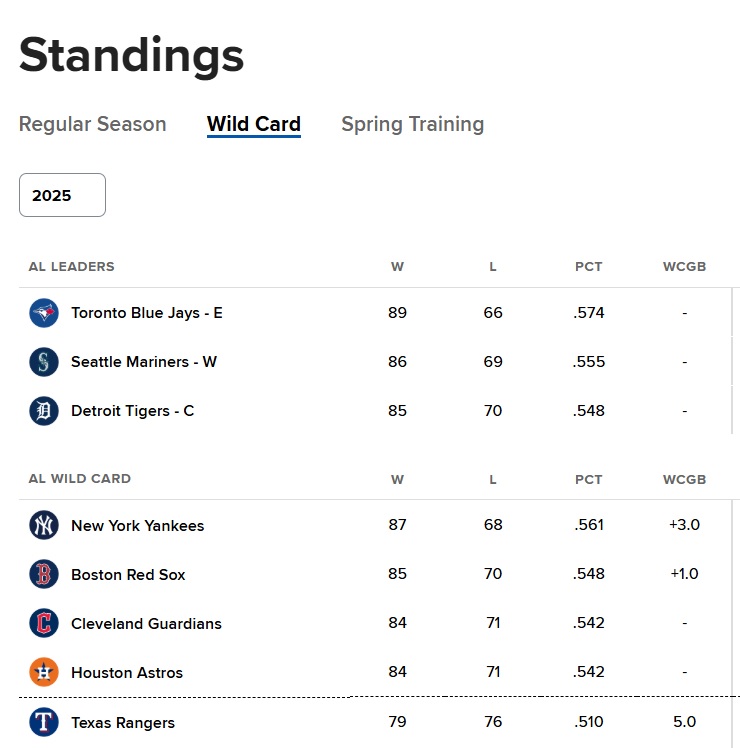Open the Spring Training tab
The image size is (740, 748).
(x=412, y=124)
